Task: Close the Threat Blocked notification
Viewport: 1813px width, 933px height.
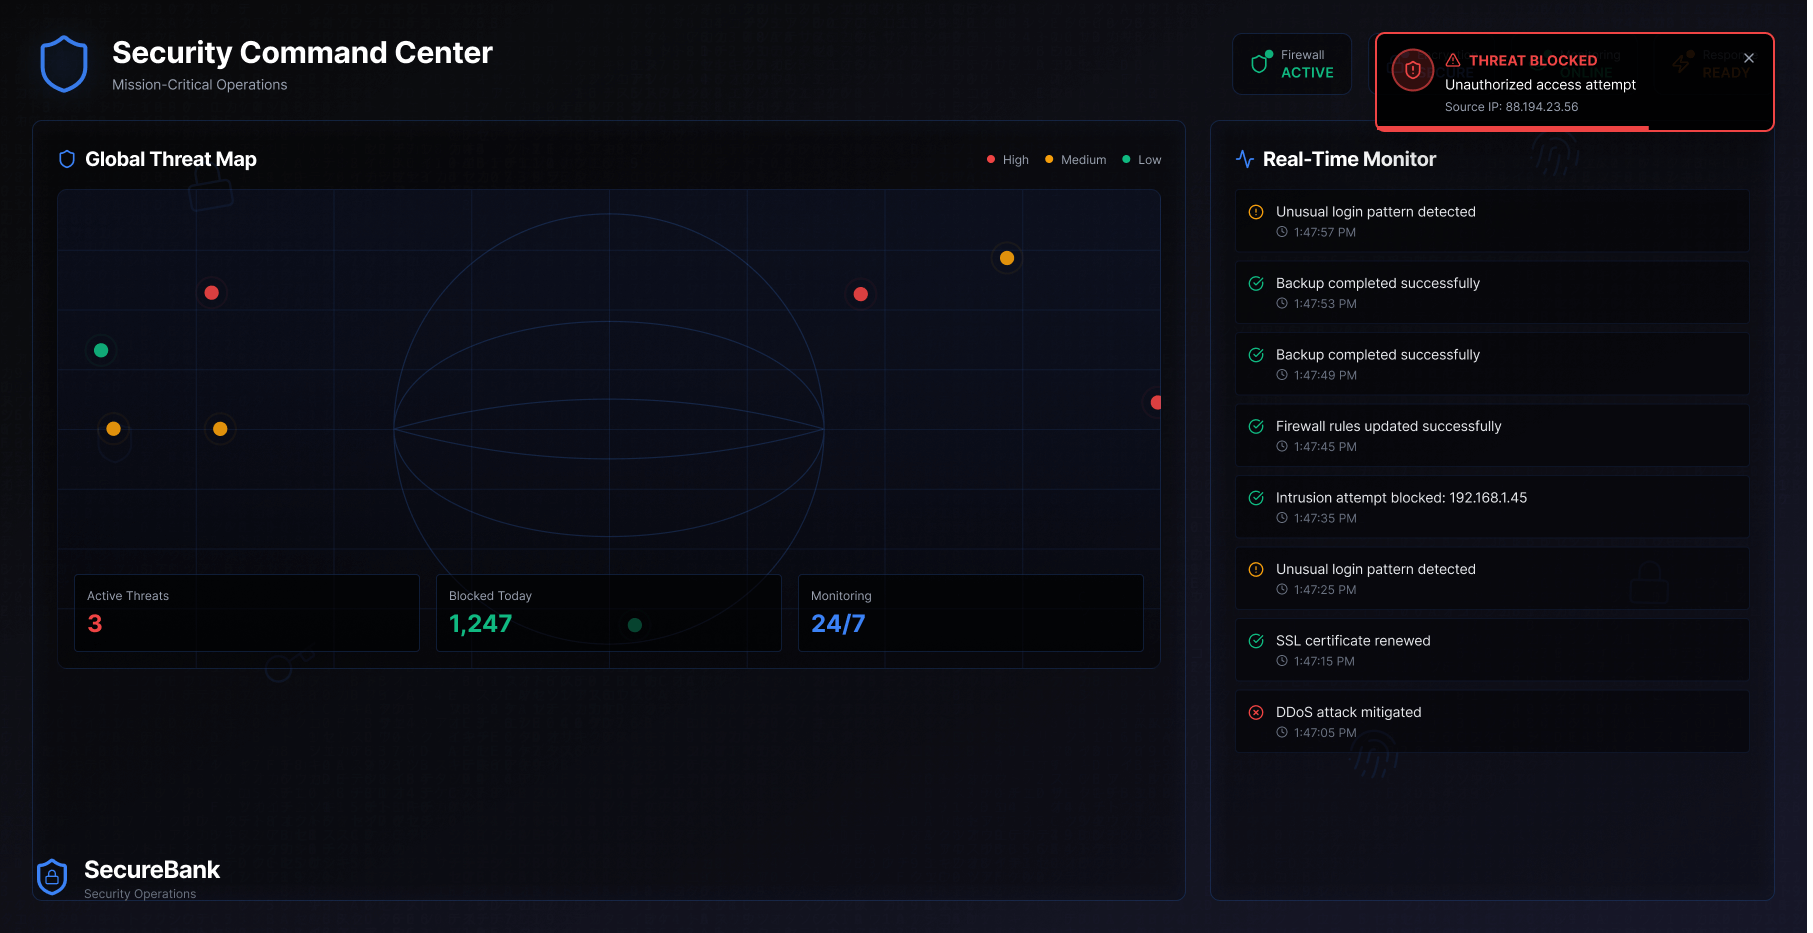Action: 1748,59
